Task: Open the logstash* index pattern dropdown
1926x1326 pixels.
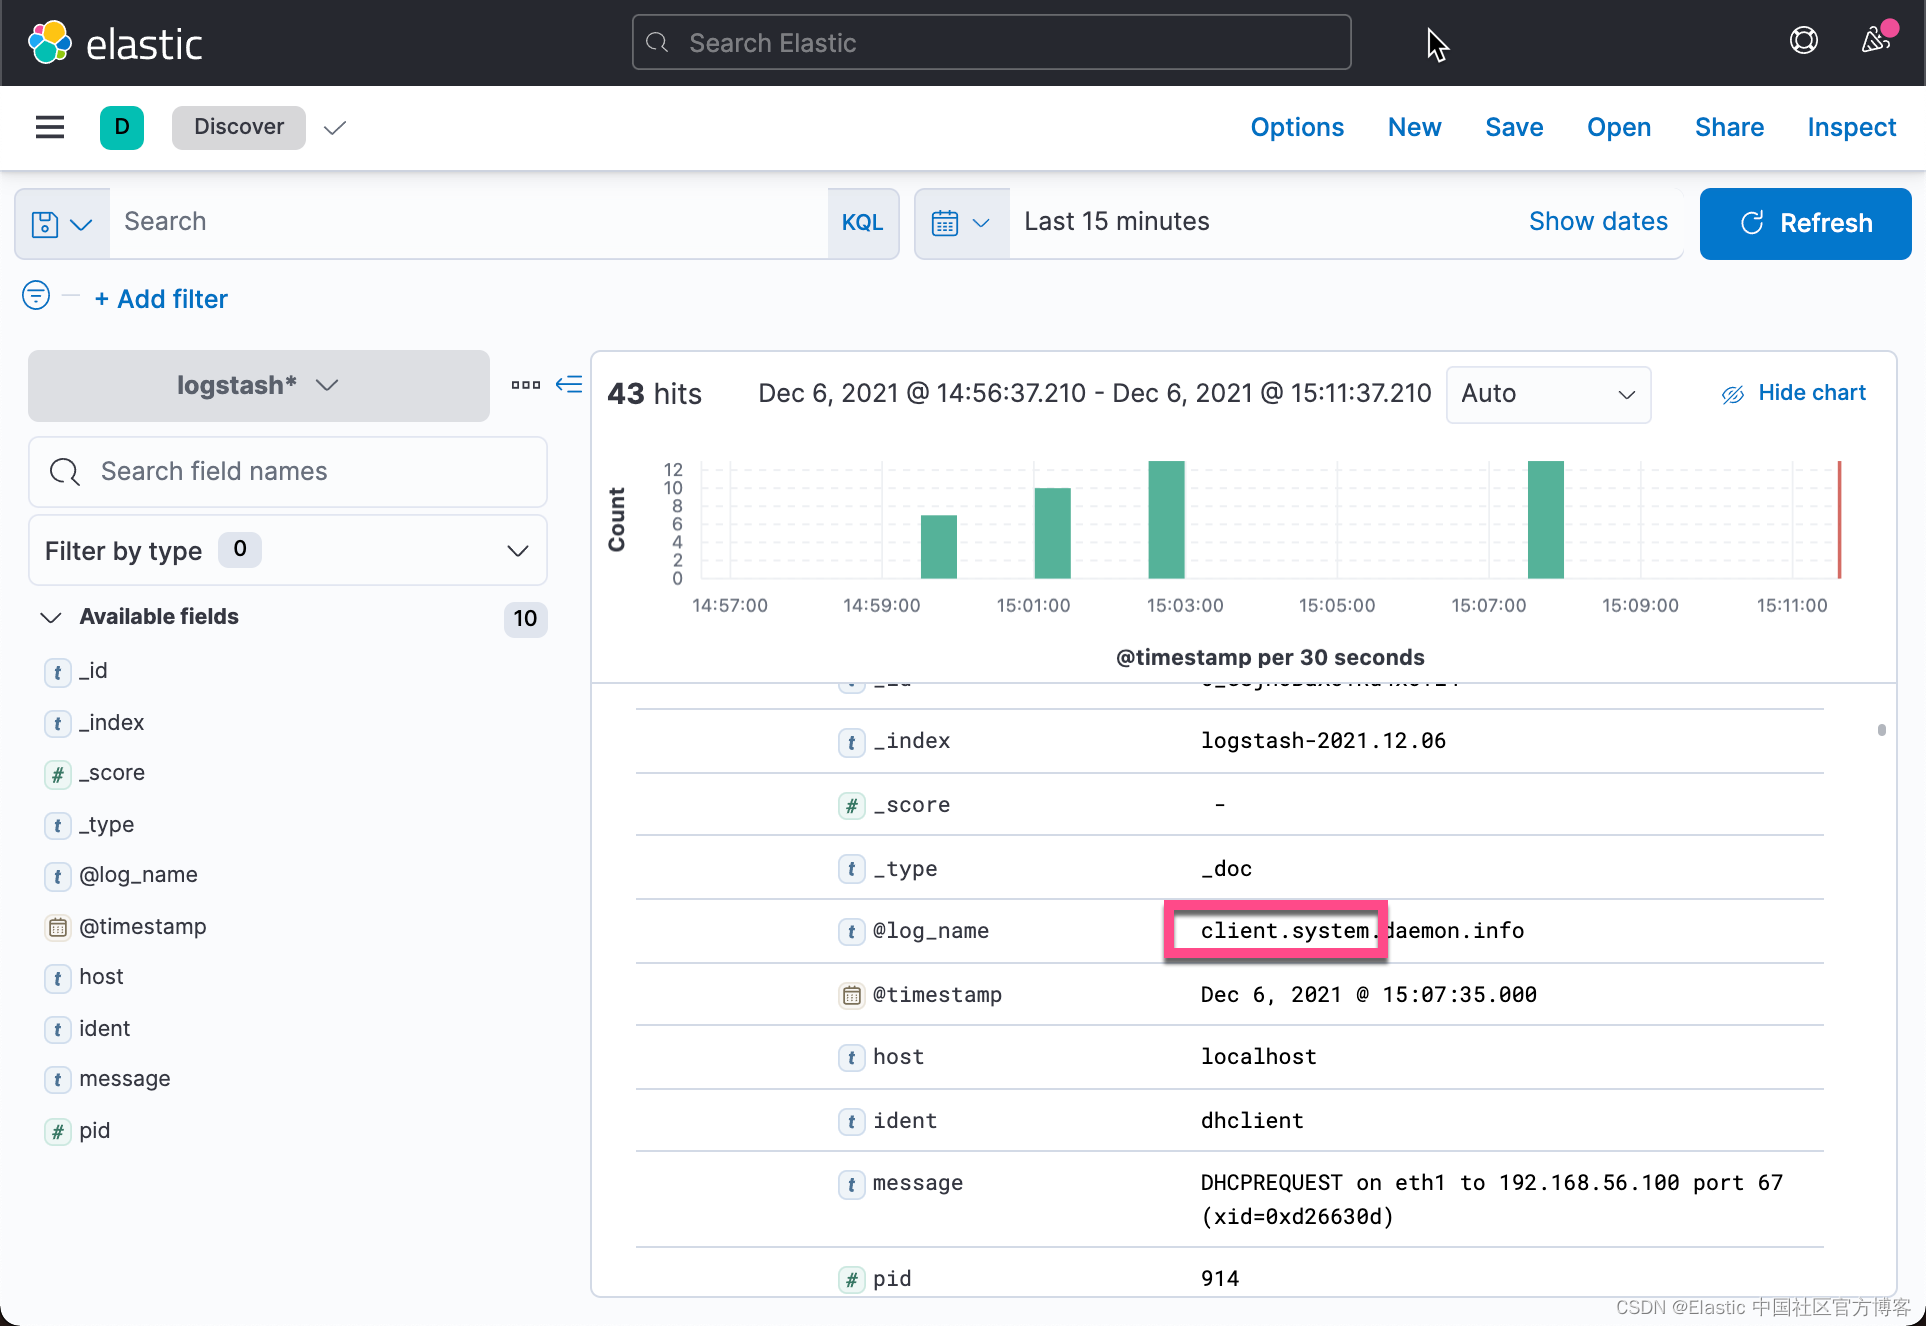Action: tap(258, 386)
